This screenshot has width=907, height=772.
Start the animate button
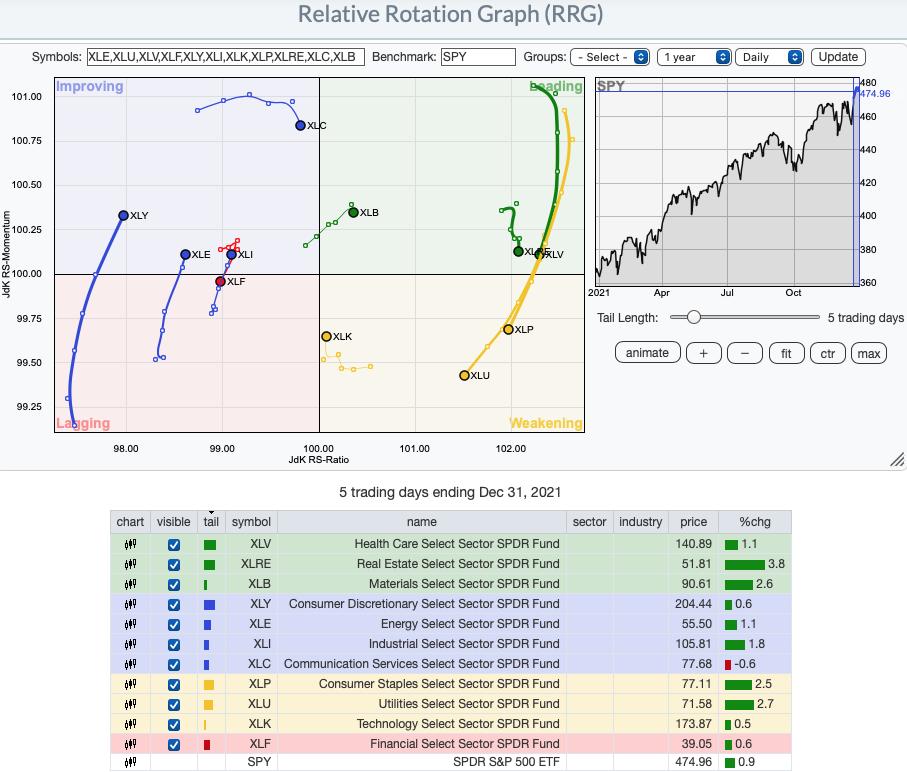(x=647, y=353)
